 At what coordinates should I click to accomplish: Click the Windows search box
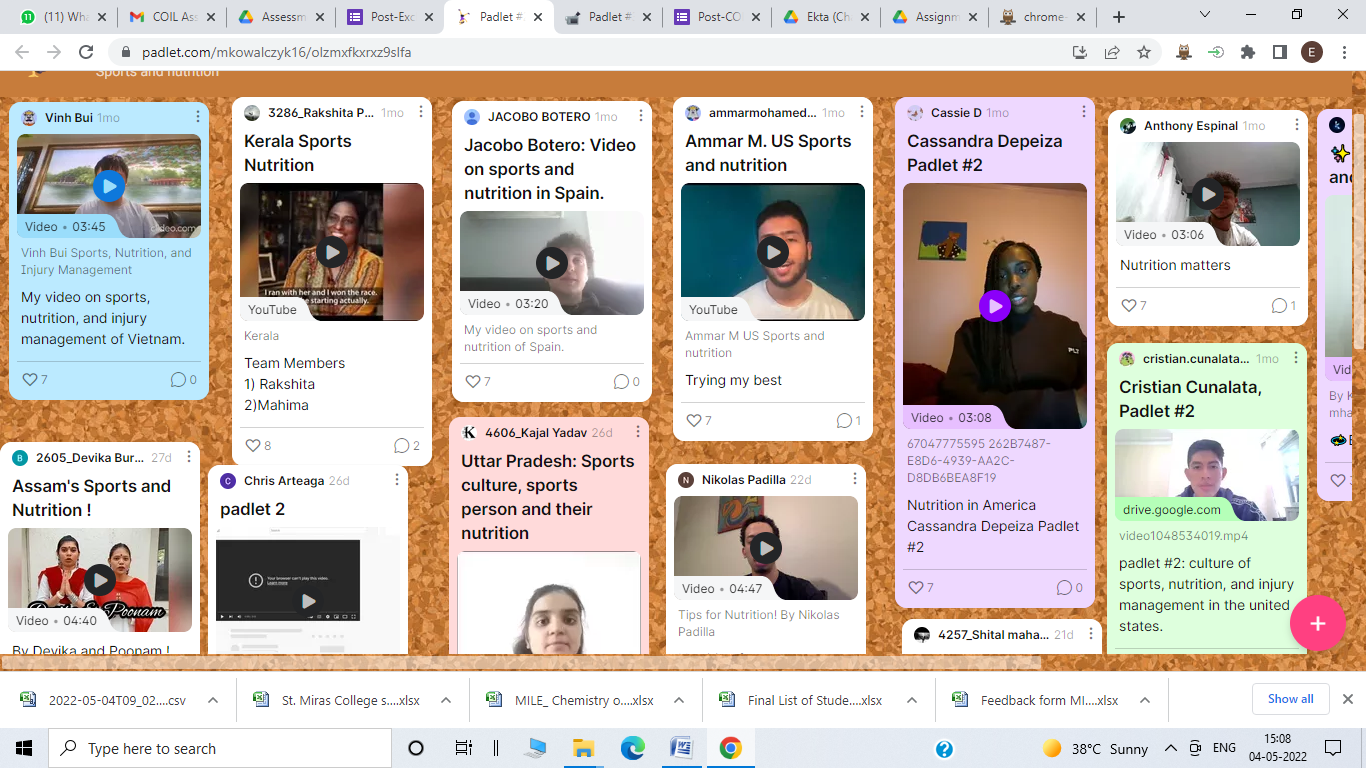220,747
